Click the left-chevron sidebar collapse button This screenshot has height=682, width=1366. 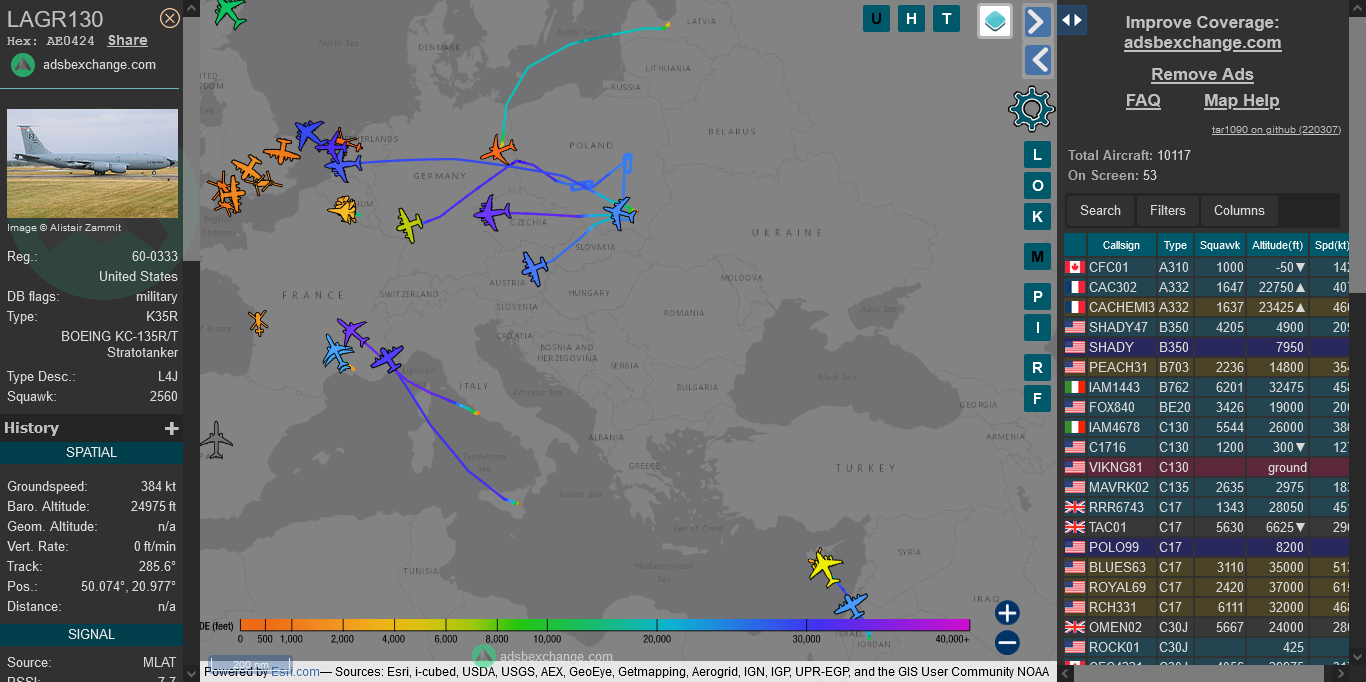pyautogui.click(x=1038, y=61)
